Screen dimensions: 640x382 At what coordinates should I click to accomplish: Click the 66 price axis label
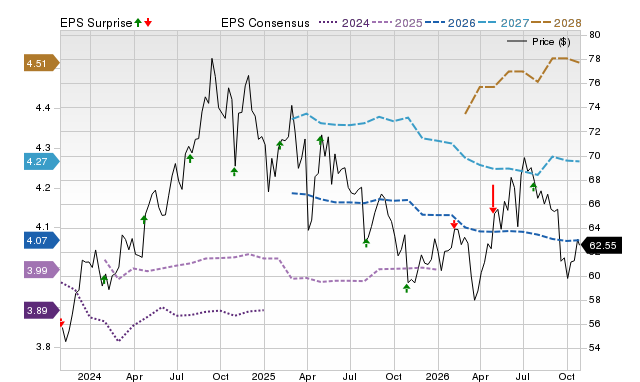coord(595,204)
